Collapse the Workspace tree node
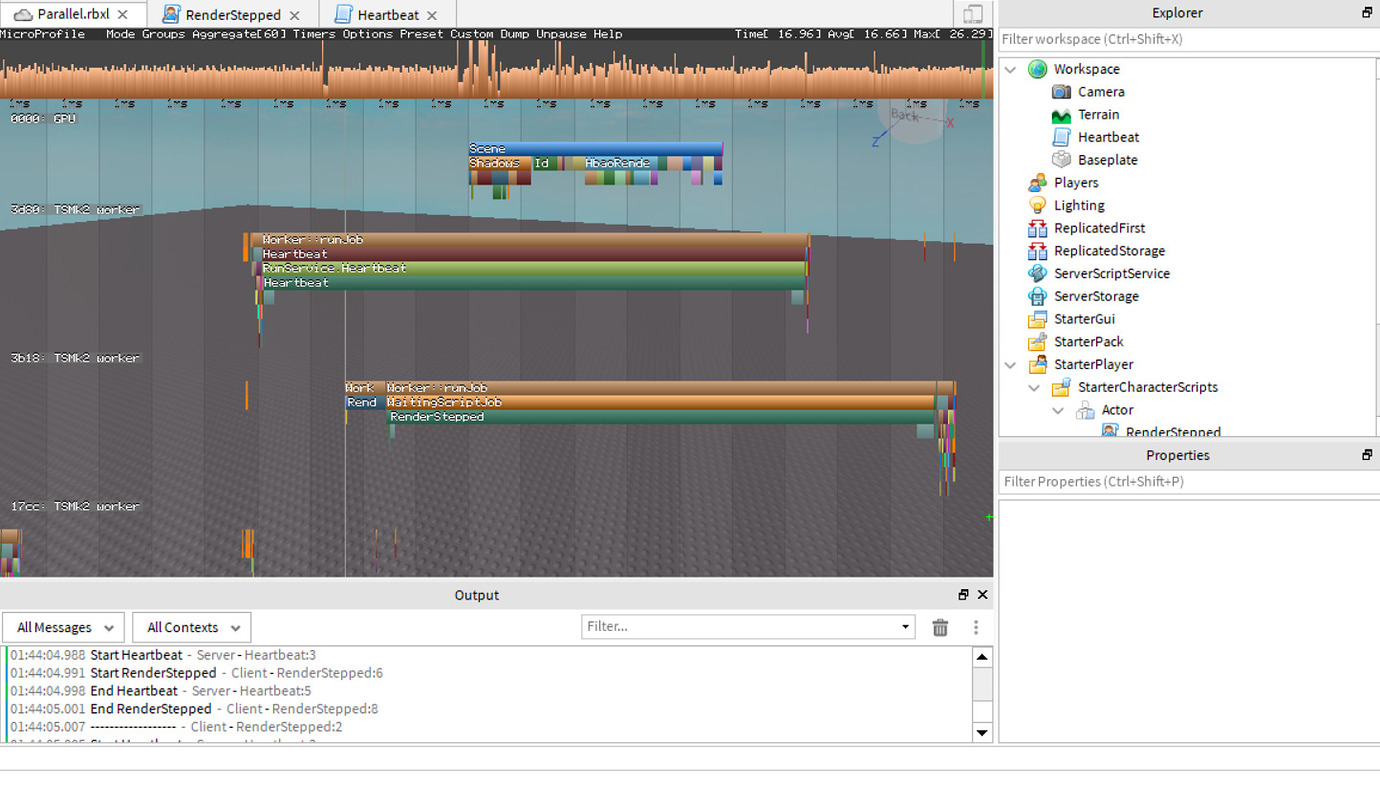Image resolution: width=1380 pixels, height=806 pixels. click(1009, 68)
